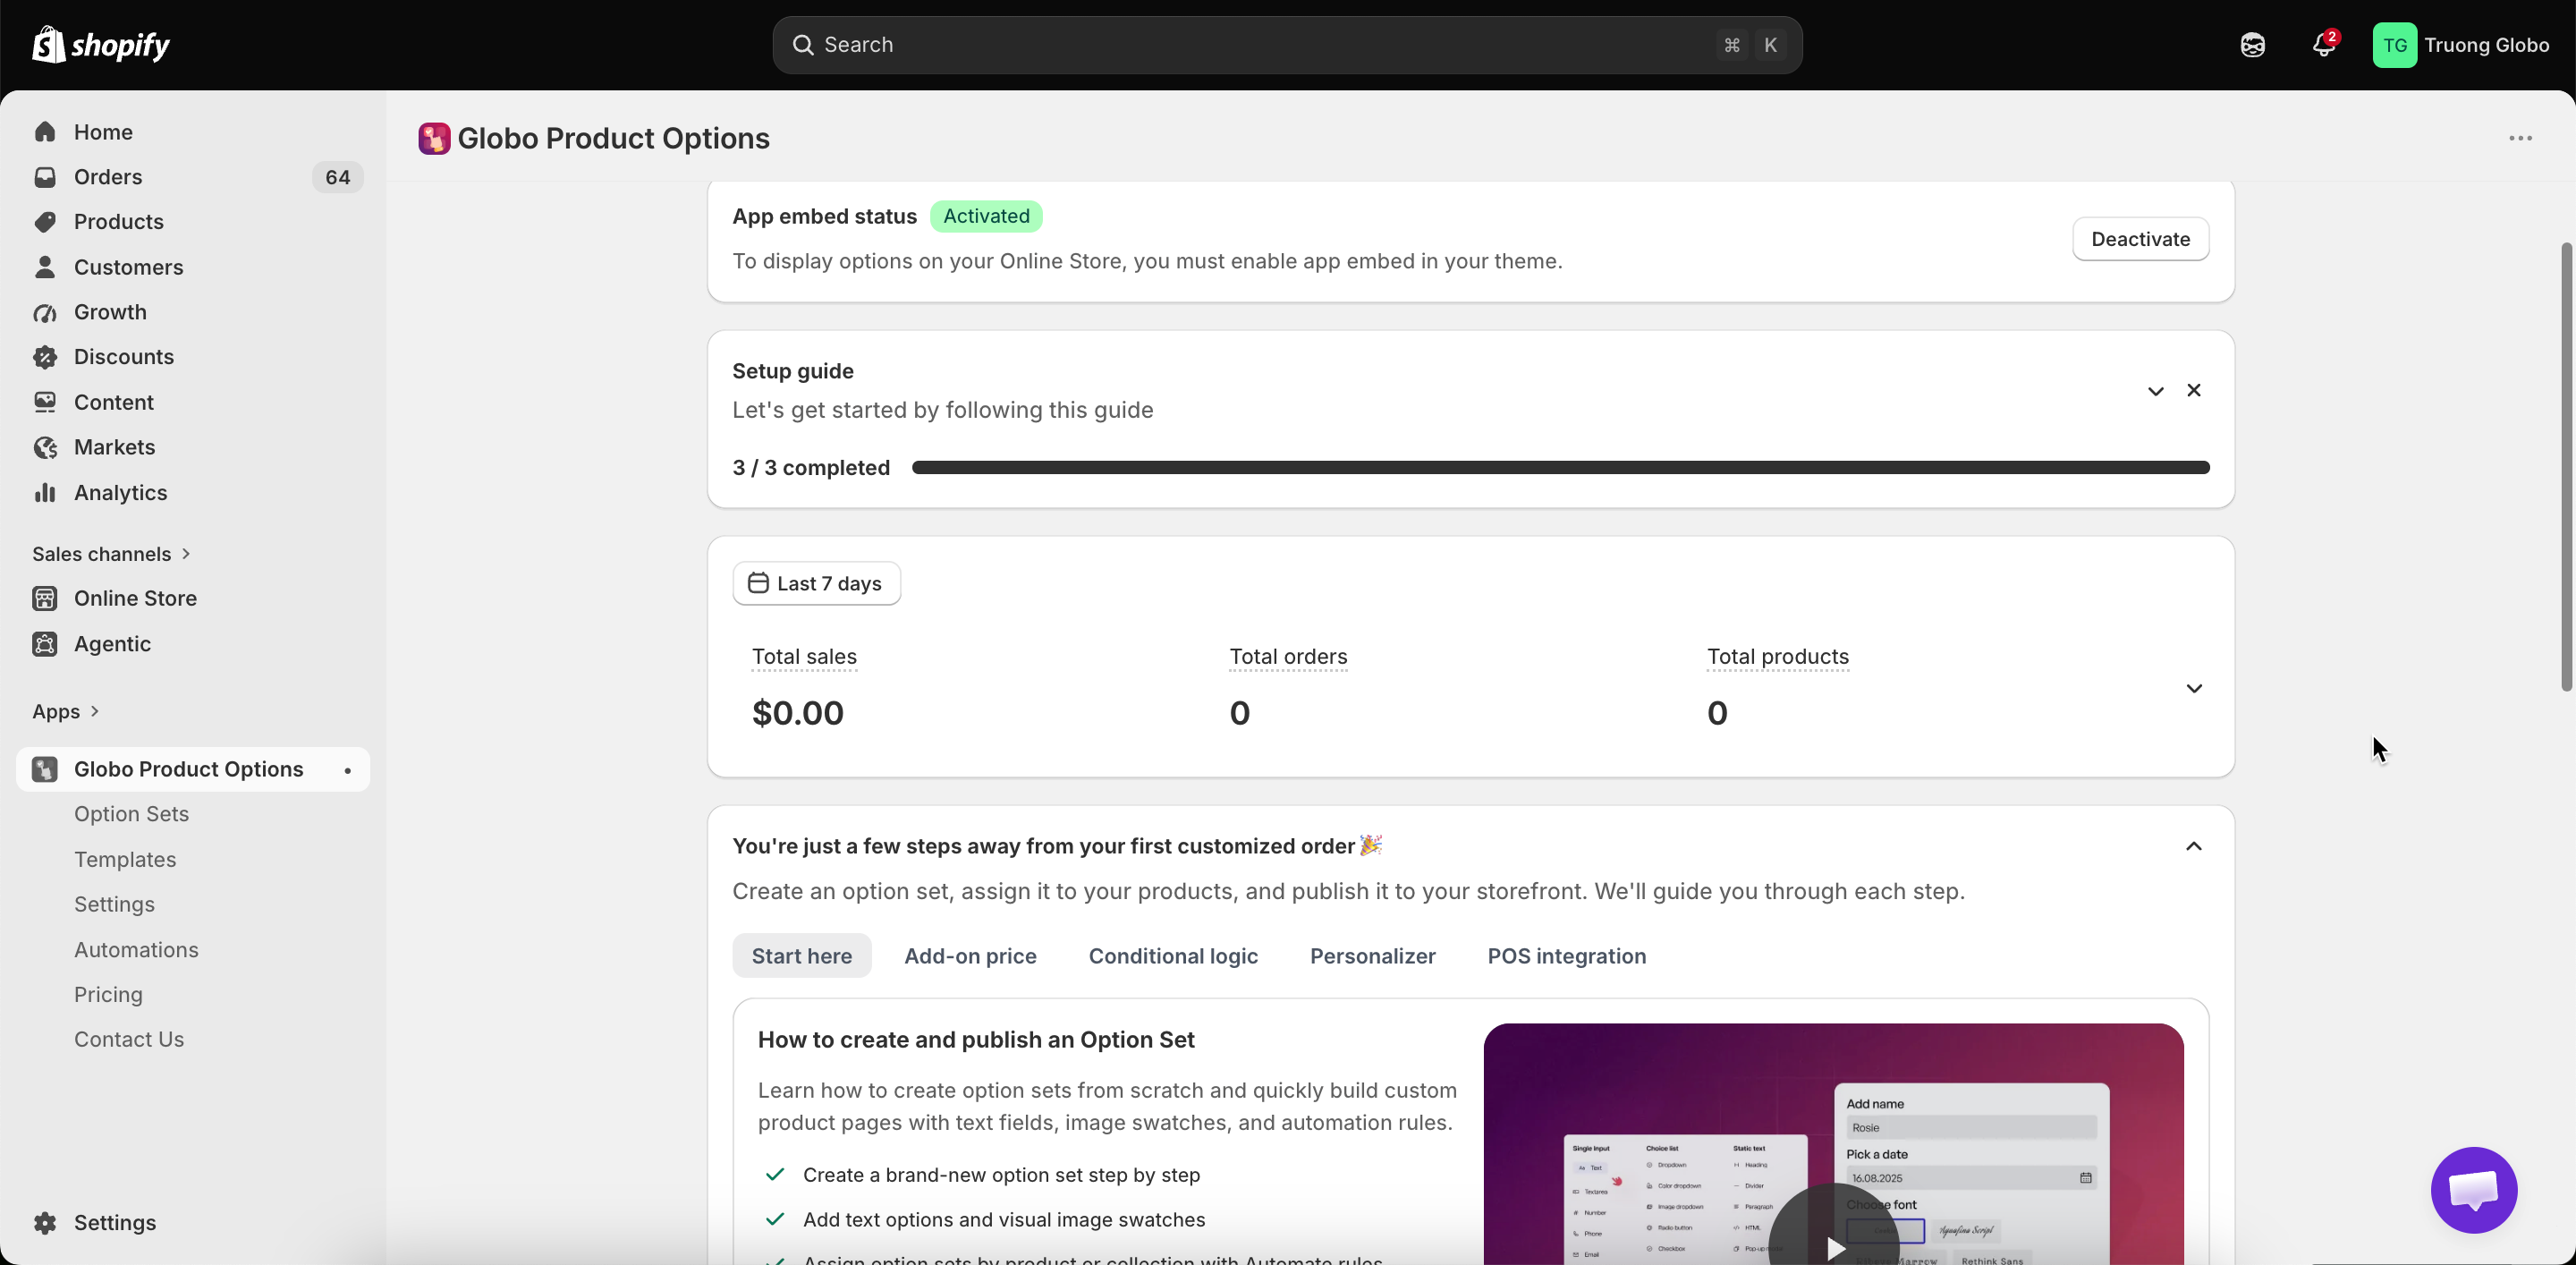Viewport: 2576px width, 1265px height.
Task: Open the notifications bell
Action: (x=2323, y=45)
